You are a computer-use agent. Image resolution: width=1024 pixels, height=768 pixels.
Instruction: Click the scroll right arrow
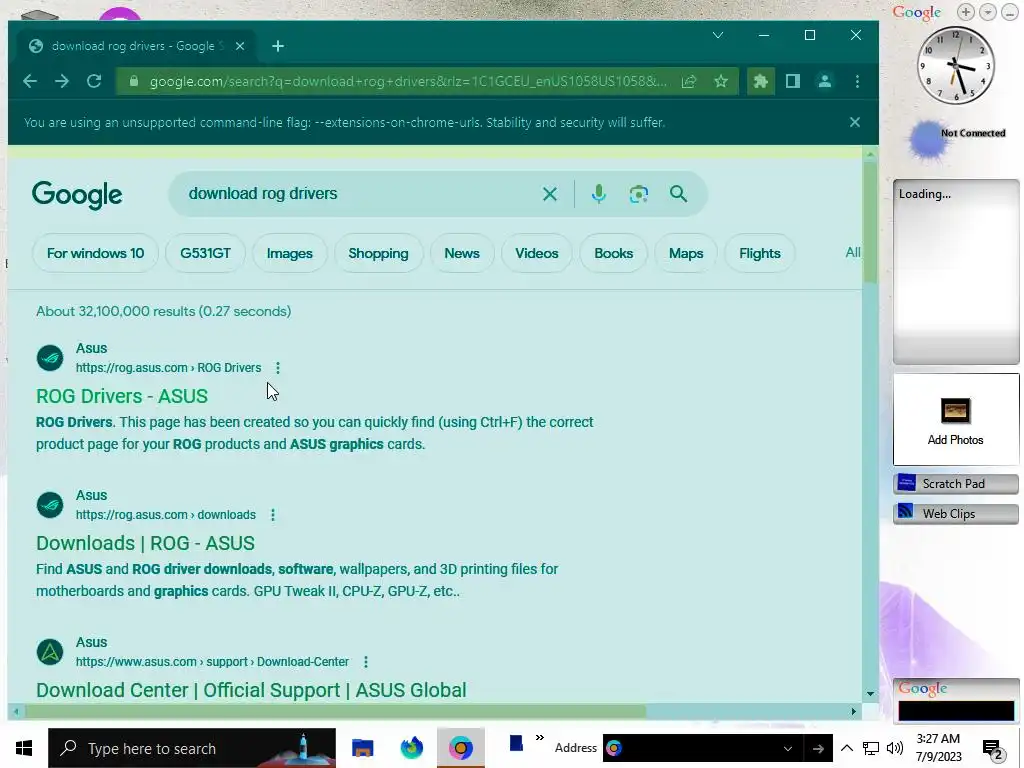(853, 711)
